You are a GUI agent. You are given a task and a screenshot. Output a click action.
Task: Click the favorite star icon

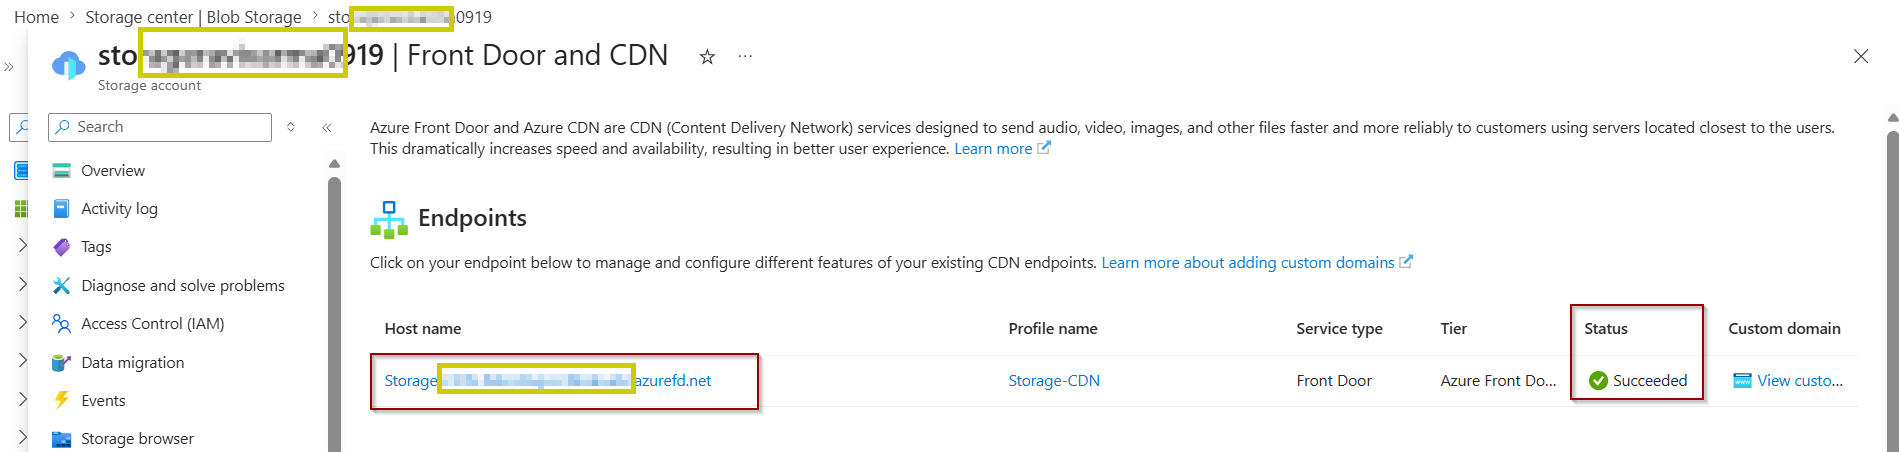click(707, 57)
